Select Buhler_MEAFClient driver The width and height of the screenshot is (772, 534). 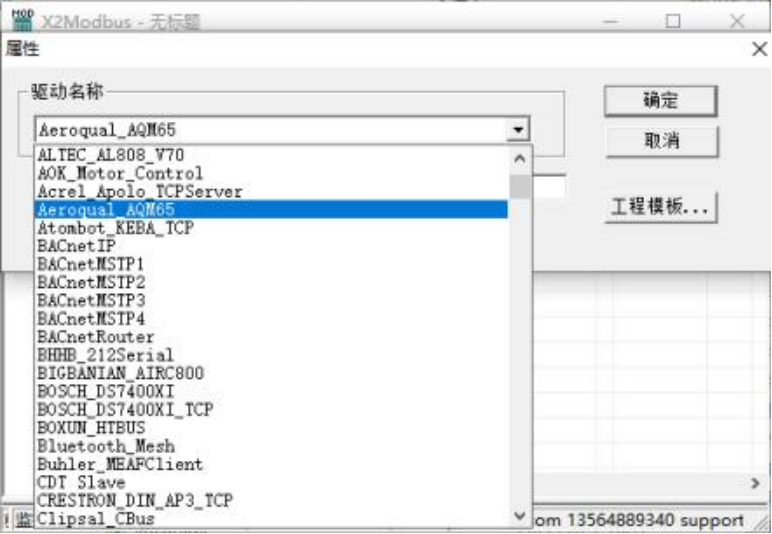[272, 464]
